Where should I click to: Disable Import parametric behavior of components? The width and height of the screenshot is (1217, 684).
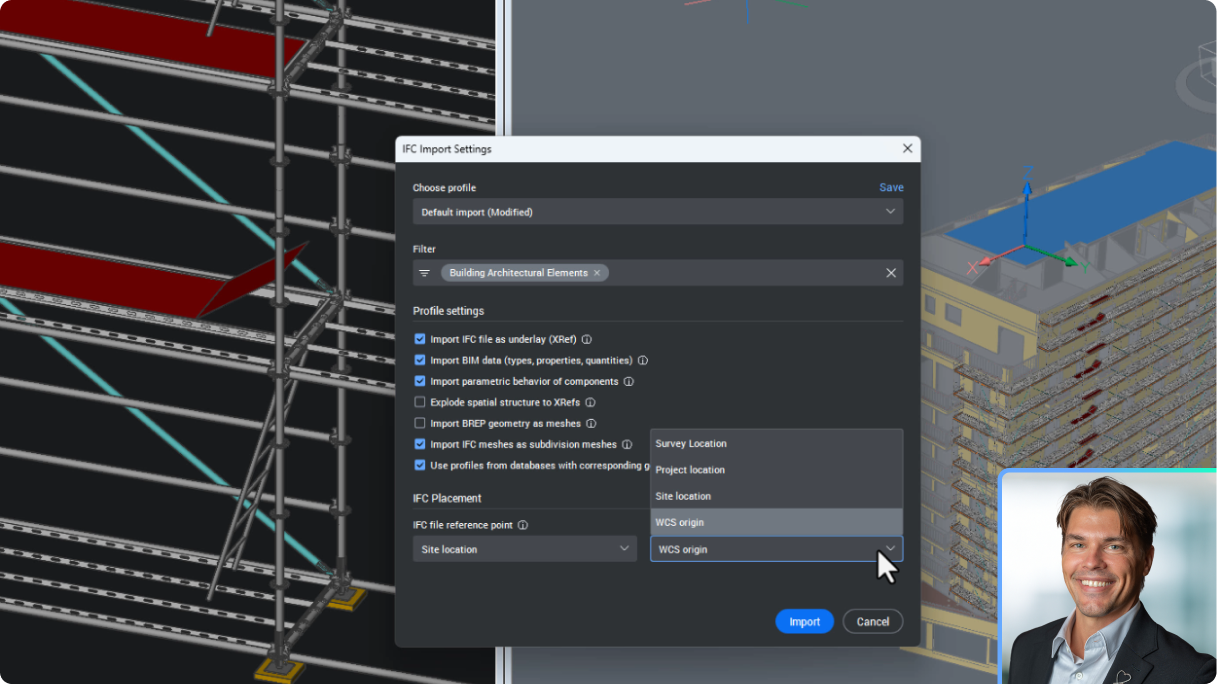[x=420, y=381]
